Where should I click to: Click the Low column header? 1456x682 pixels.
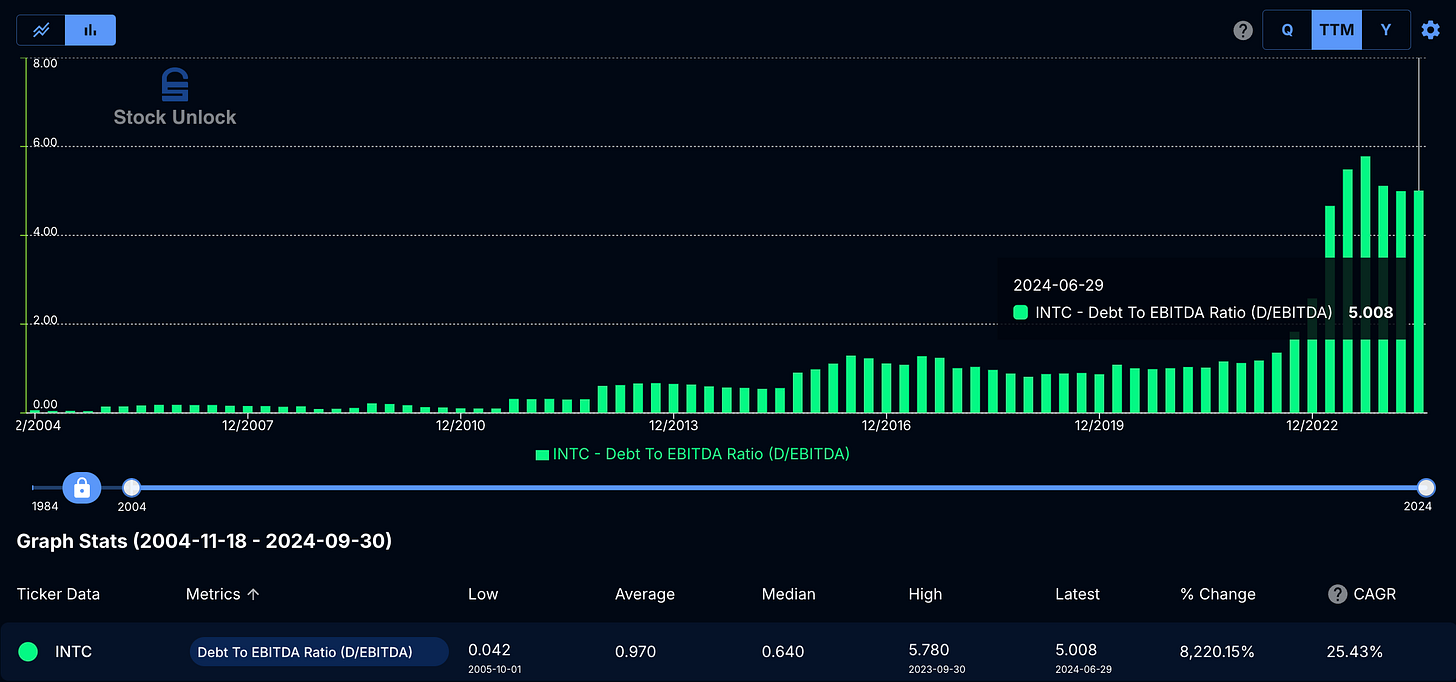(482, 594)
